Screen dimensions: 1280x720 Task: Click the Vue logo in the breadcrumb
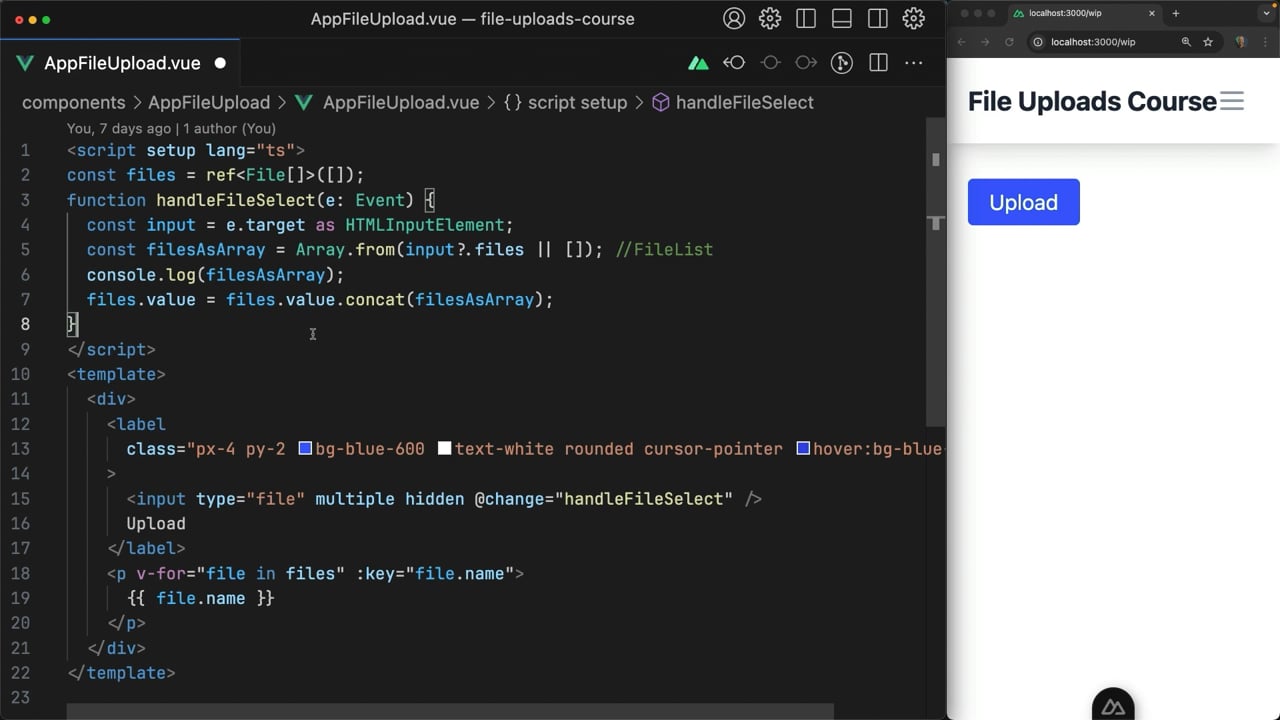304,102
